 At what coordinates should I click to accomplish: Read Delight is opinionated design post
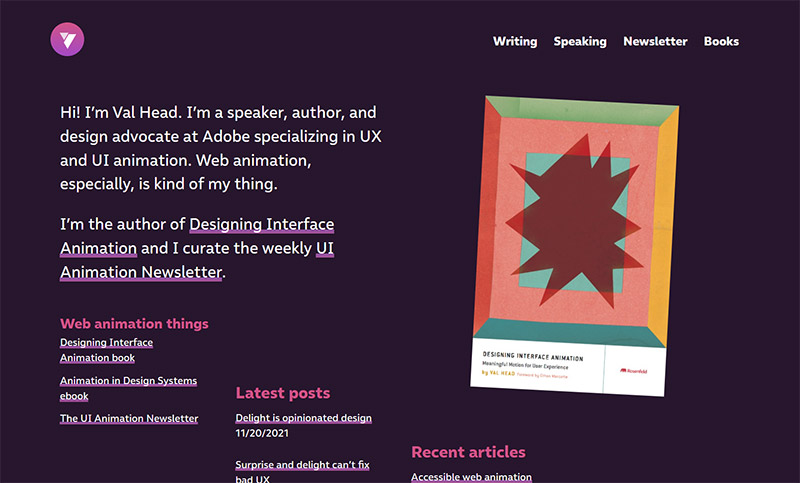coord(304,418)
